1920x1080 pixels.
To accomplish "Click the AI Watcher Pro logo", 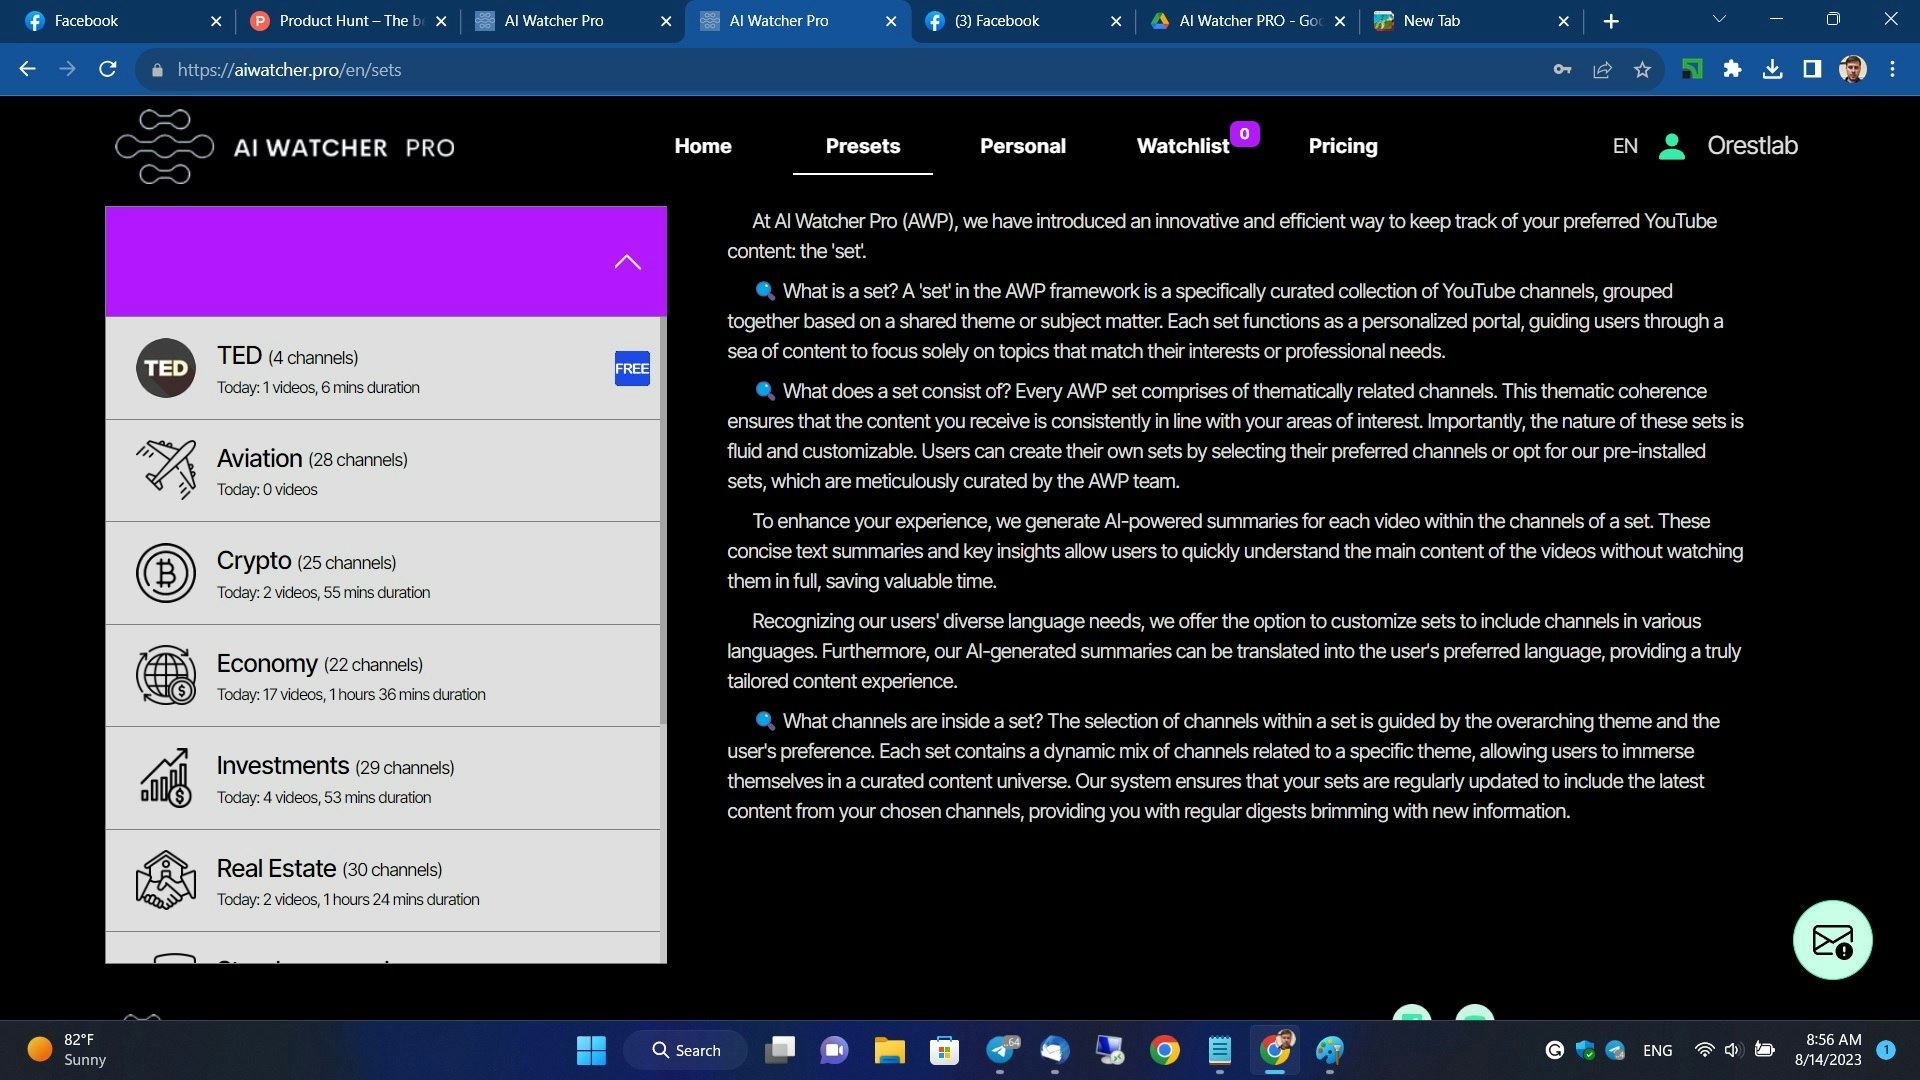I will [x=285, y=147].
